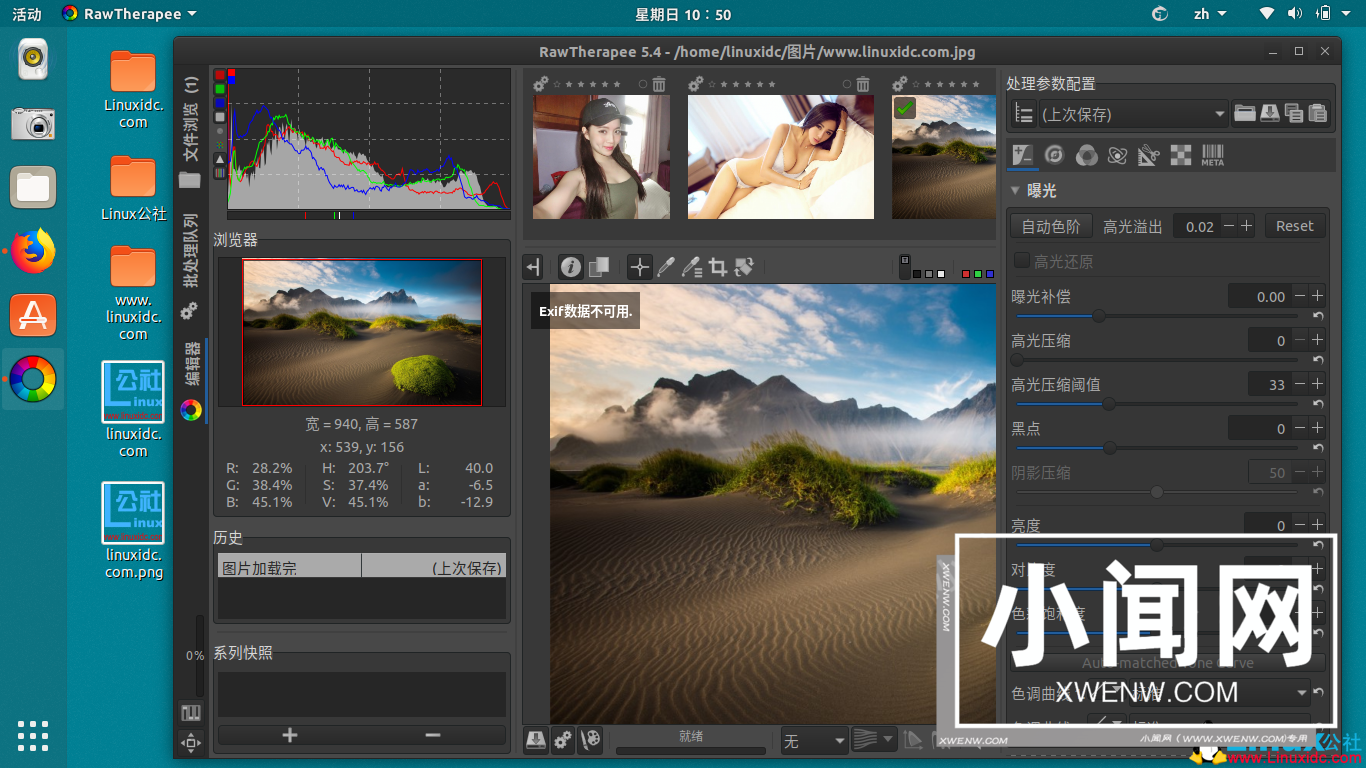
Task: Open the Linux公社 desktop folder
Action: point(133,188)
